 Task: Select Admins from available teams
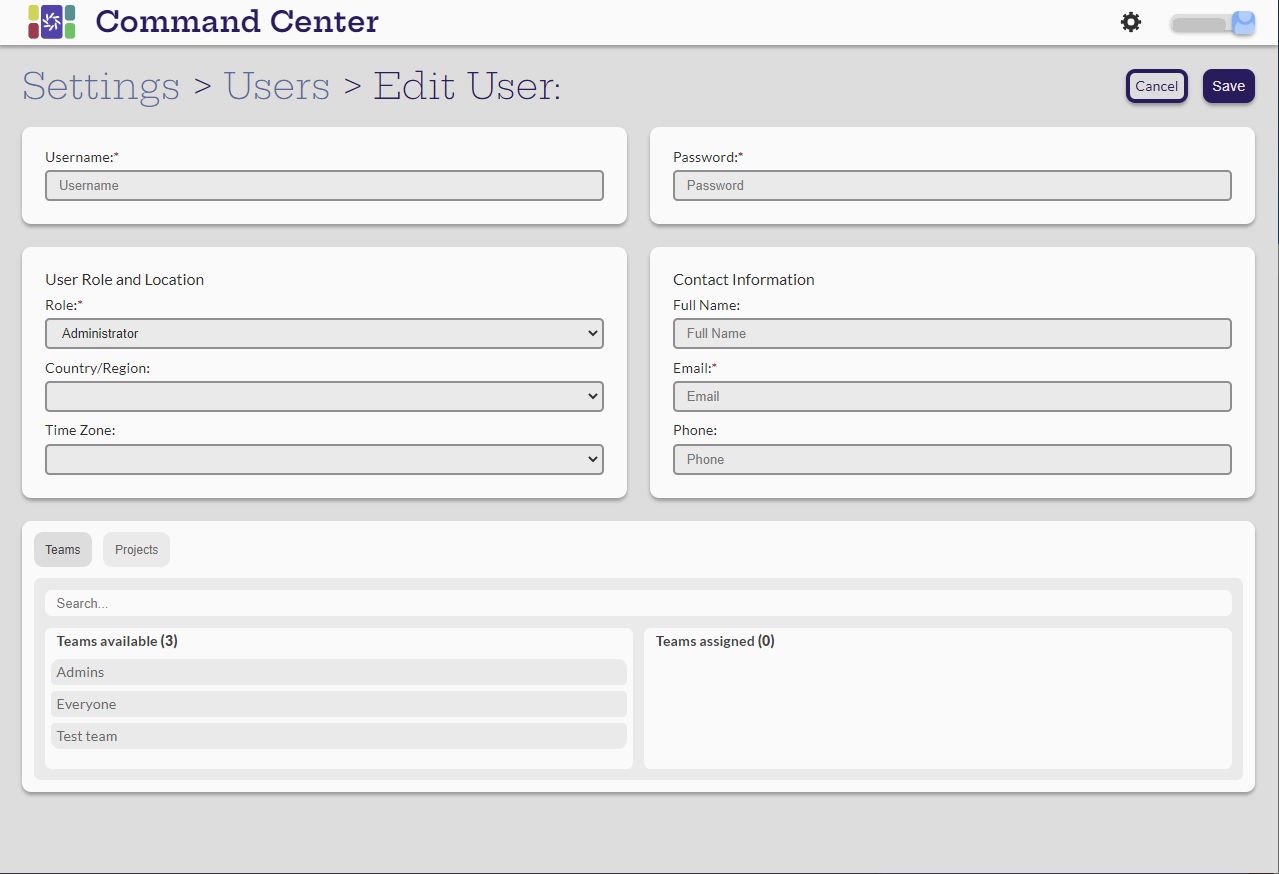pyautogui.click(x=338, y=672)
